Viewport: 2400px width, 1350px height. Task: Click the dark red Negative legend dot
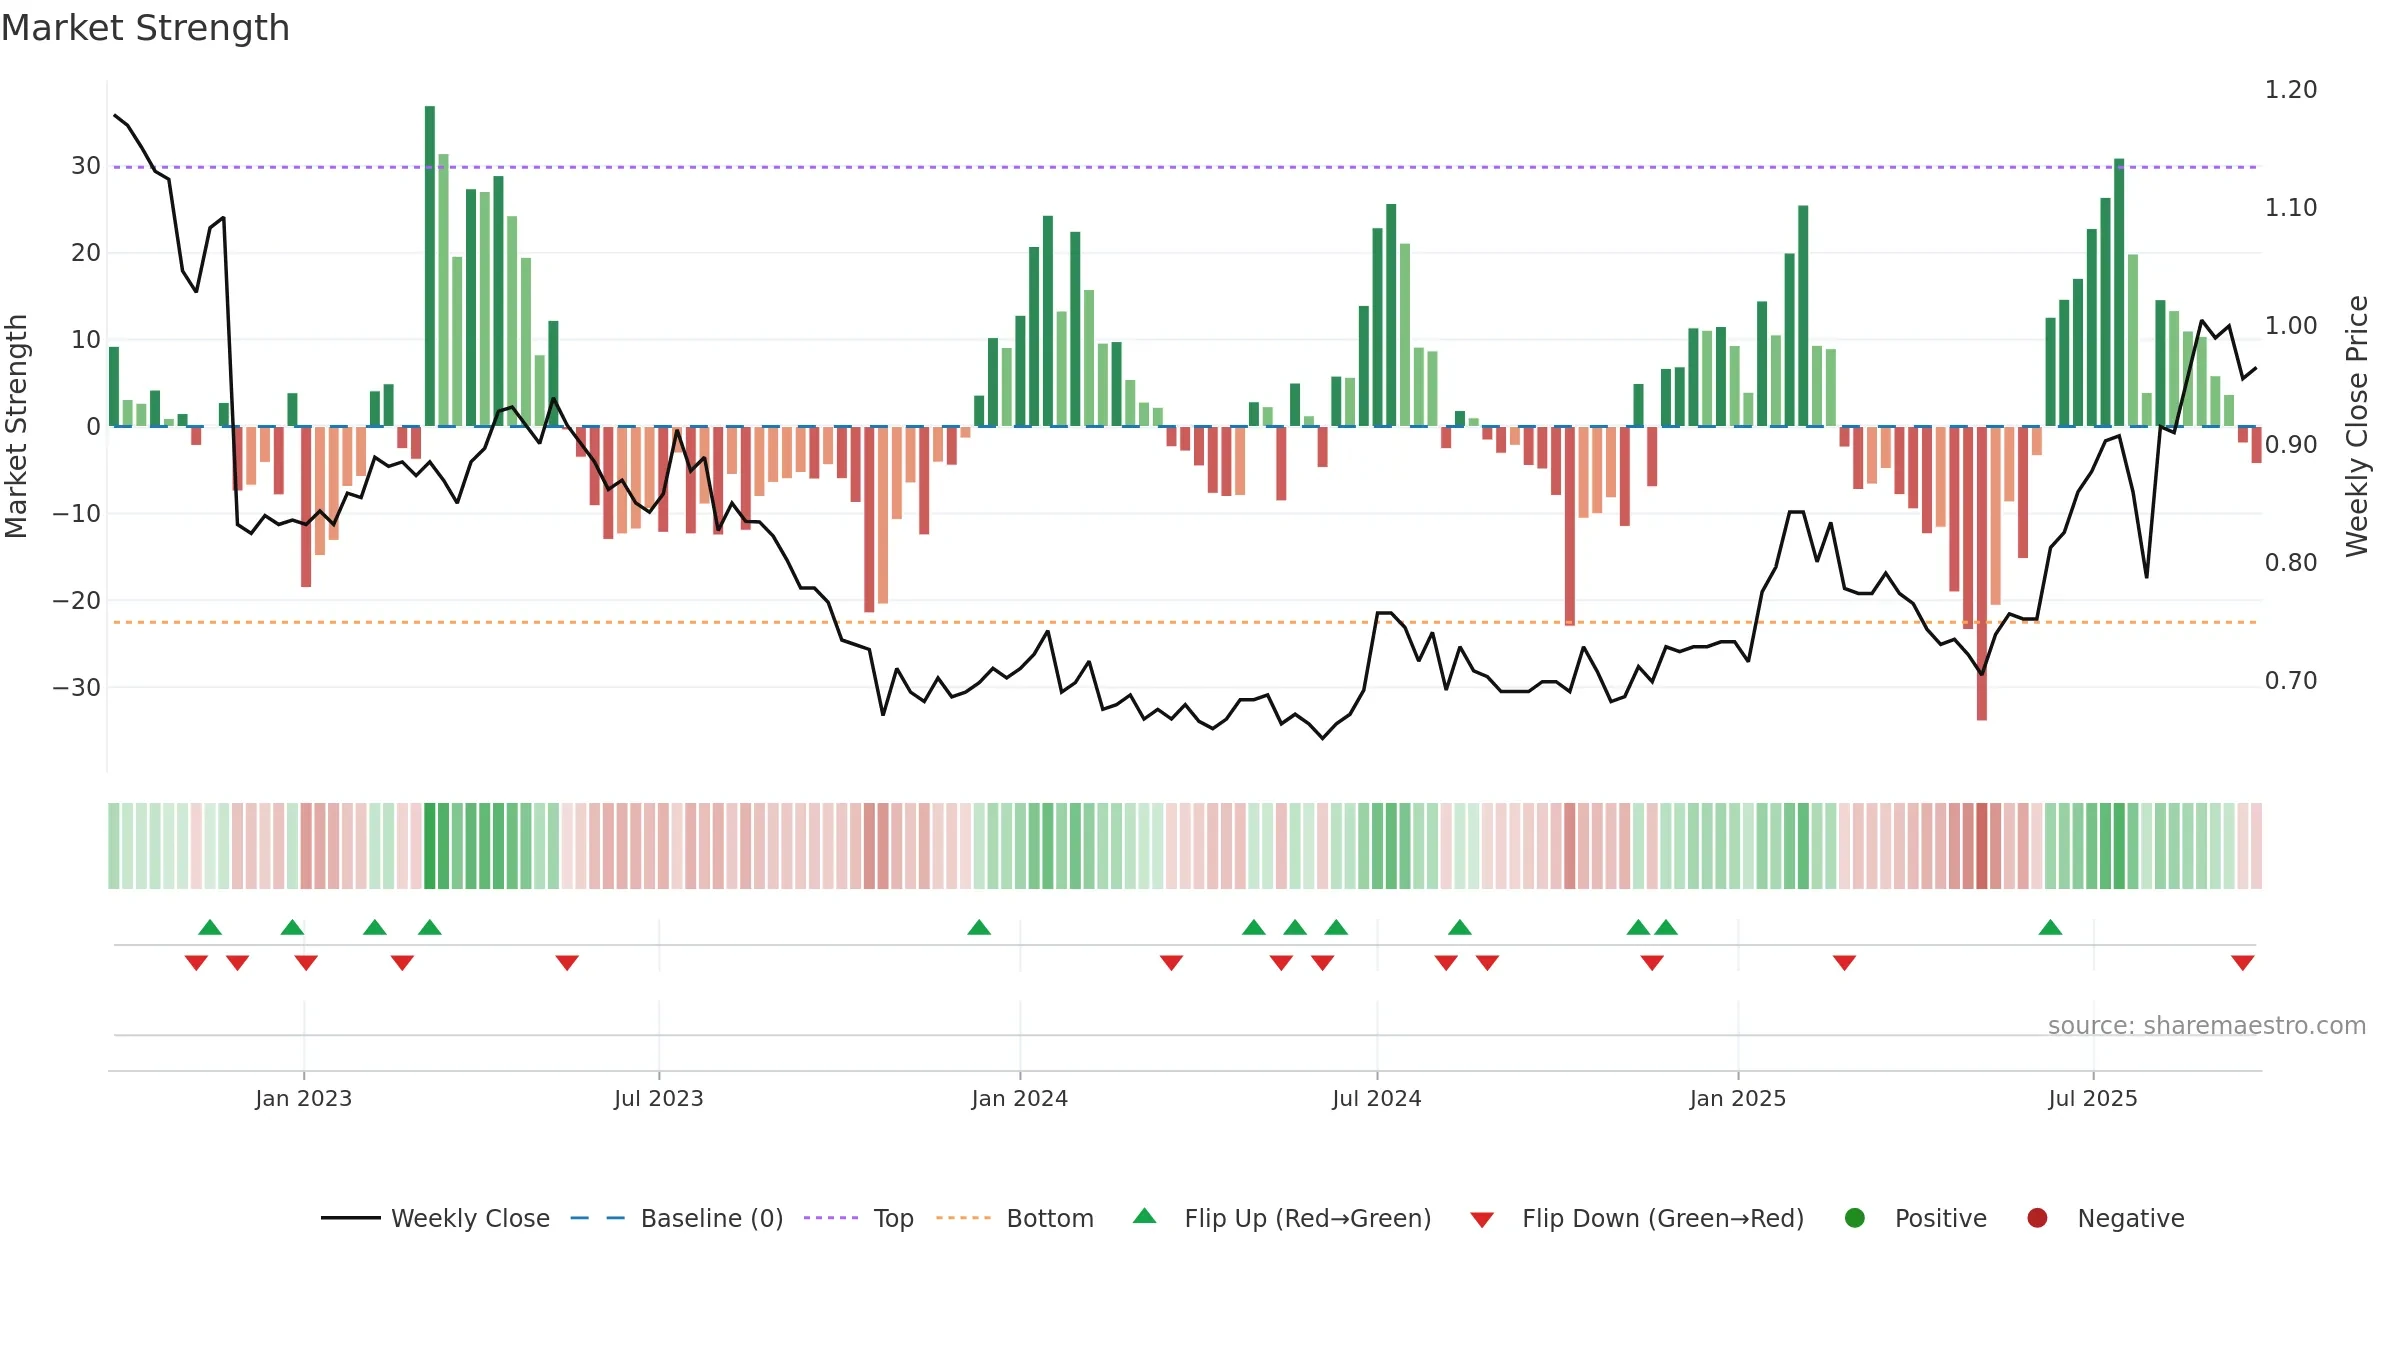pyautogui.click(x=2037, y=1218)
